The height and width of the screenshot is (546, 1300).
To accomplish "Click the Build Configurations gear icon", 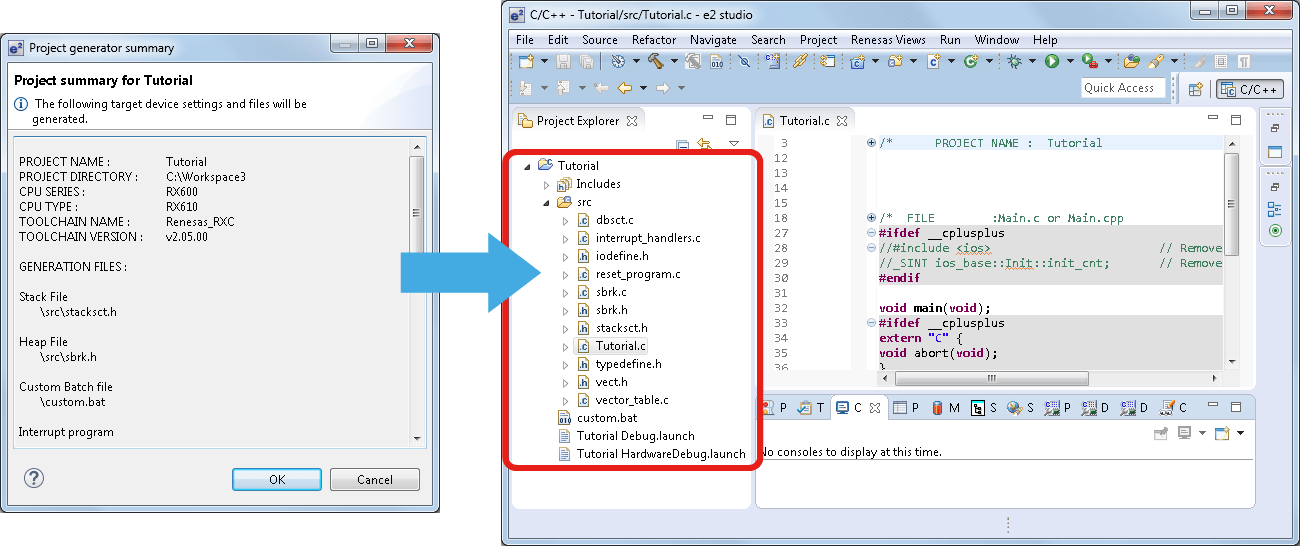I will 618,61.
